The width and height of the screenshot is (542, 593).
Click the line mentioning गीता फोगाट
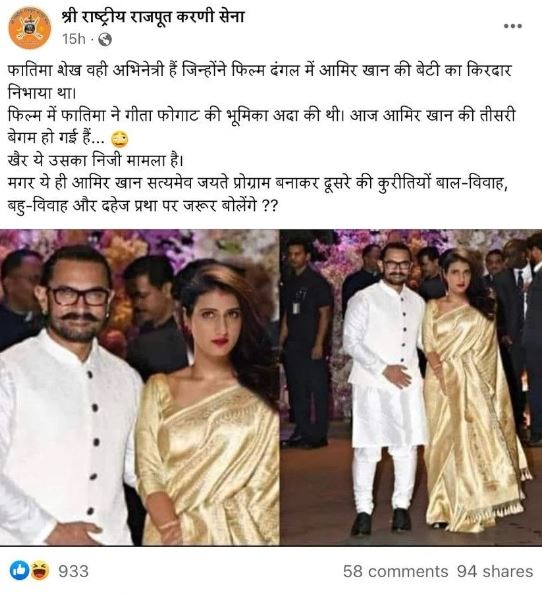point(262,116)
